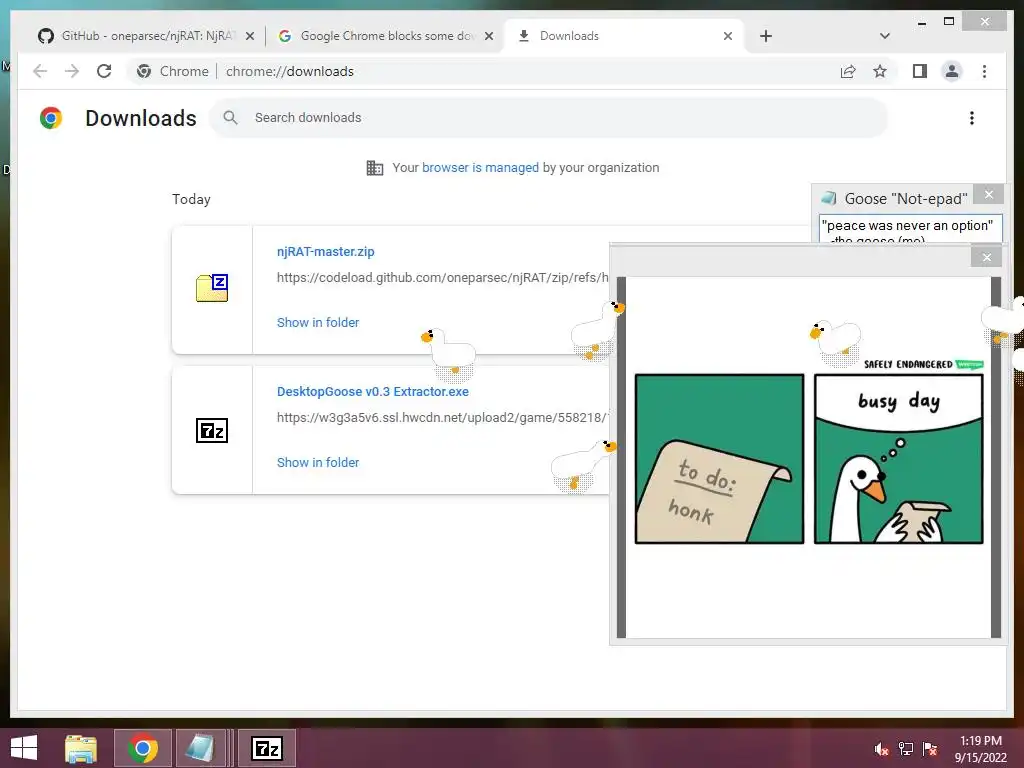Click the goose walking over njRAT card
1024x768 pixels.
coord(449,355)
